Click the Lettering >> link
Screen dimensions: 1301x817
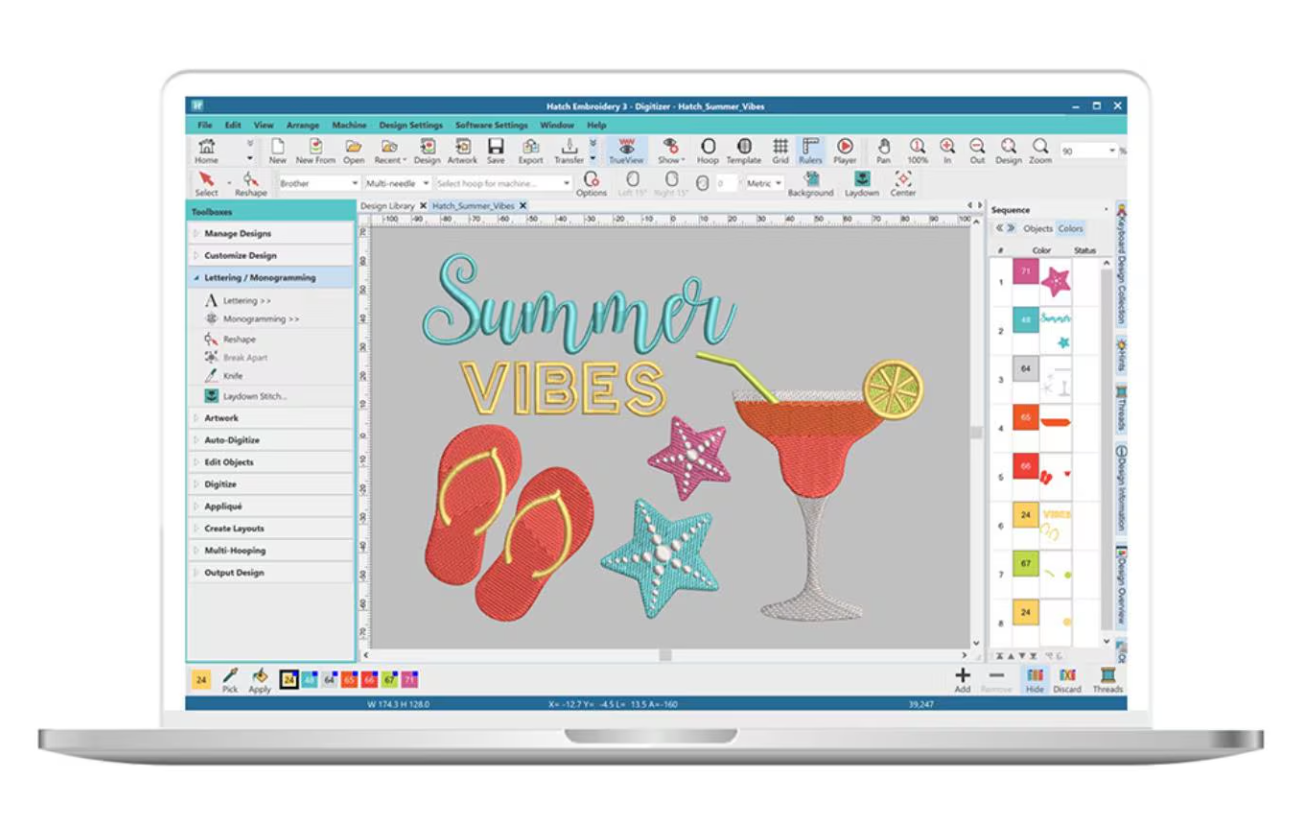click(246, 300)
